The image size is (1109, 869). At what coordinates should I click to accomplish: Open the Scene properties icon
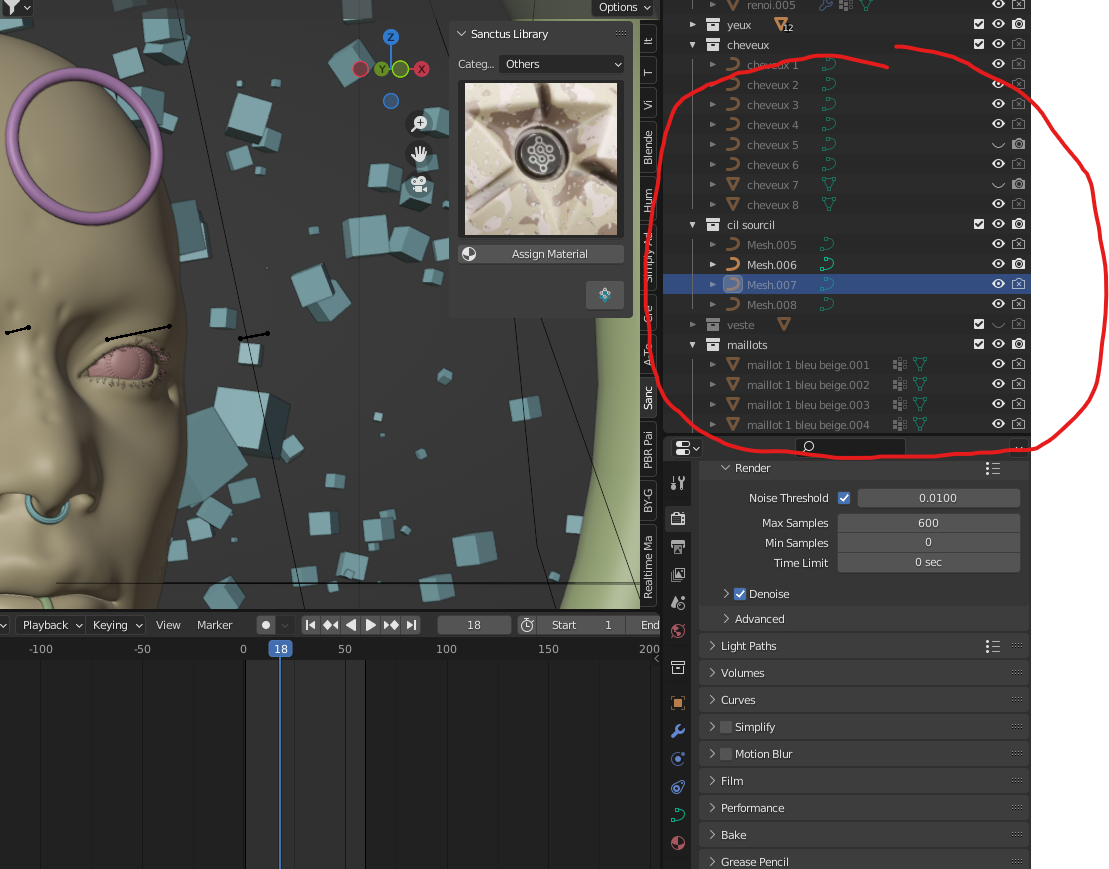coord(678,602)
